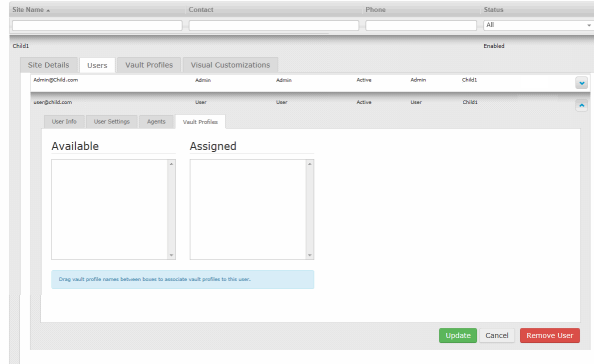Viewport: 594px width, 364px height.
Task: Open the Visual Customizations tab
Action: (230, 65)
